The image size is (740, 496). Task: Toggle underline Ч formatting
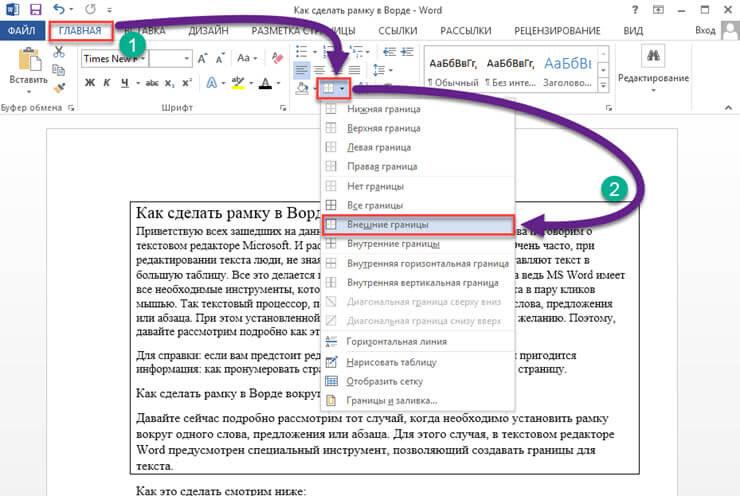click(x=125, y=83)
